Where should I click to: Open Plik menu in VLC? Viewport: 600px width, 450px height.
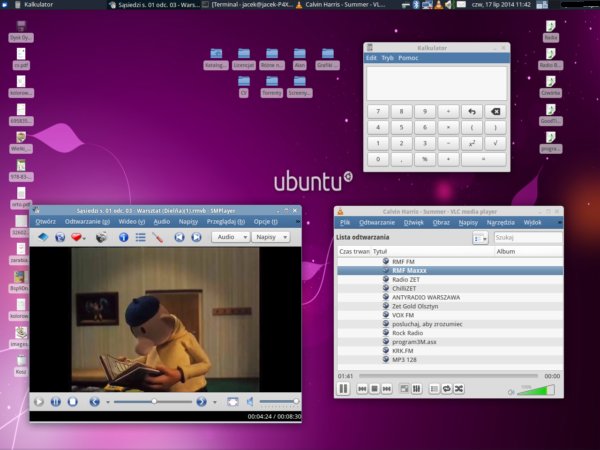coord(345,222)
